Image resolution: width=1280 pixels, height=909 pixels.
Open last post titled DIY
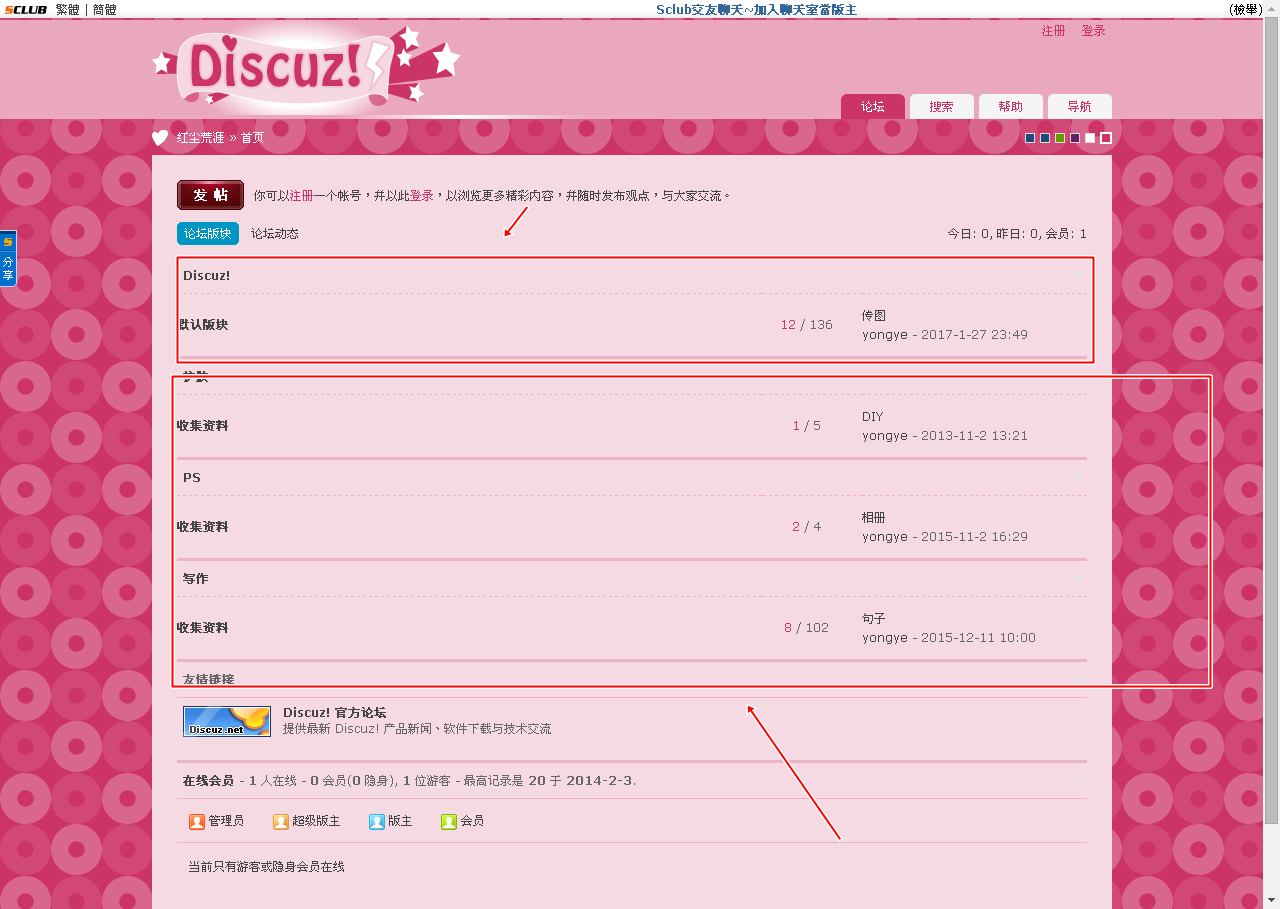pyautogui.click(x=873, y=416)
